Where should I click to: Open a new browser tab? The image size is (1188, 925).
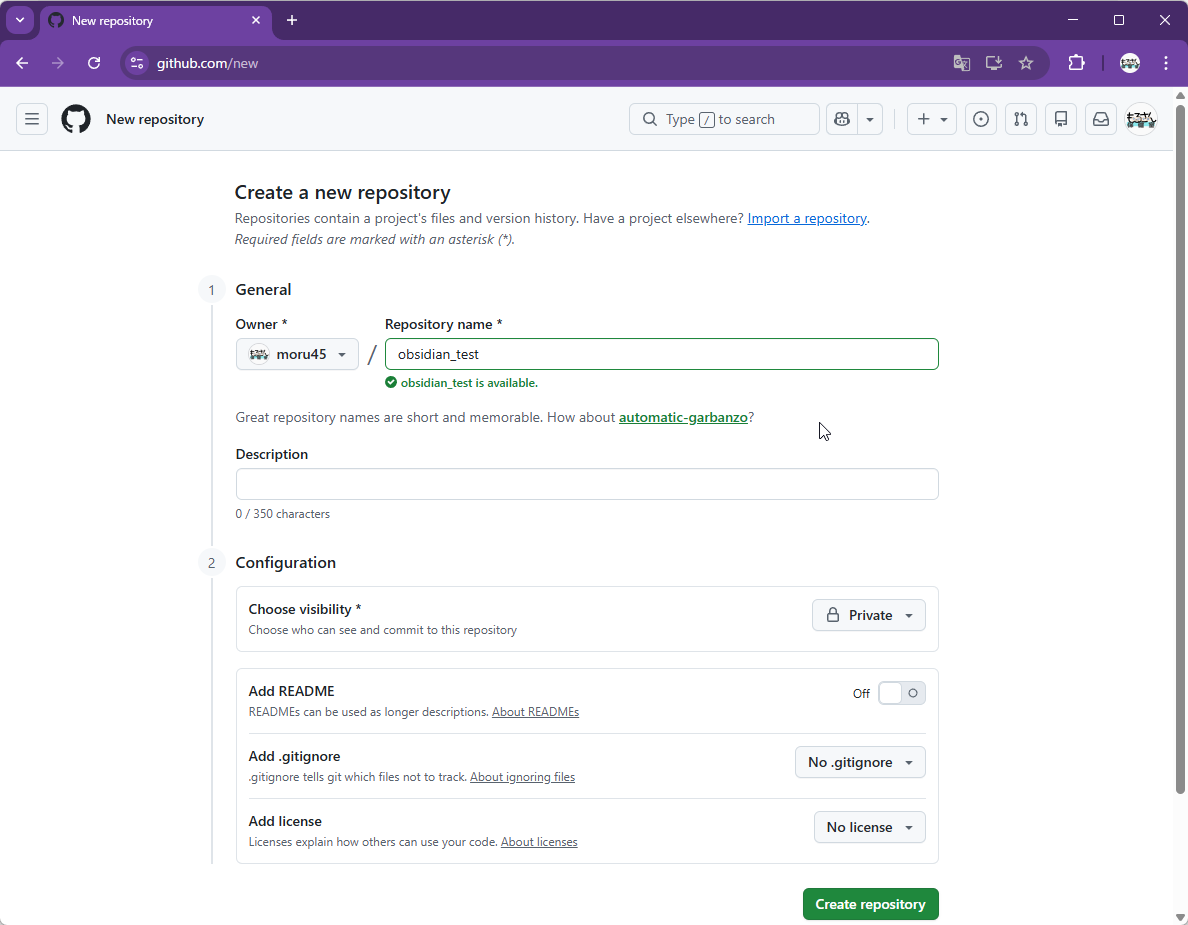pos(292,20)
